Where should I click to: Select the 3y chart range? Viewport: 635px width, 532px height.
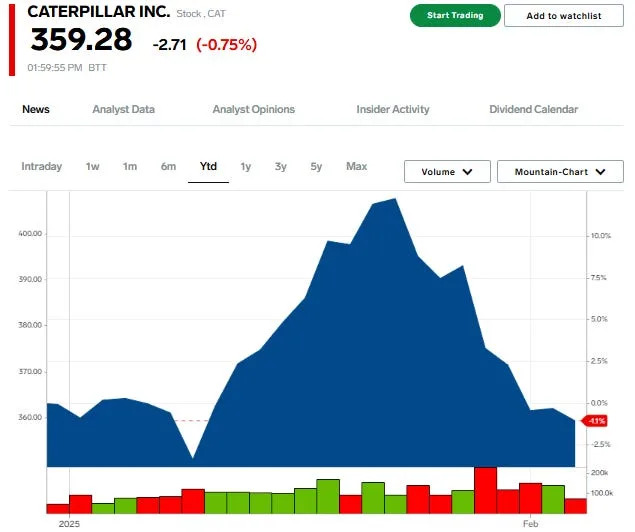[281, 166]
